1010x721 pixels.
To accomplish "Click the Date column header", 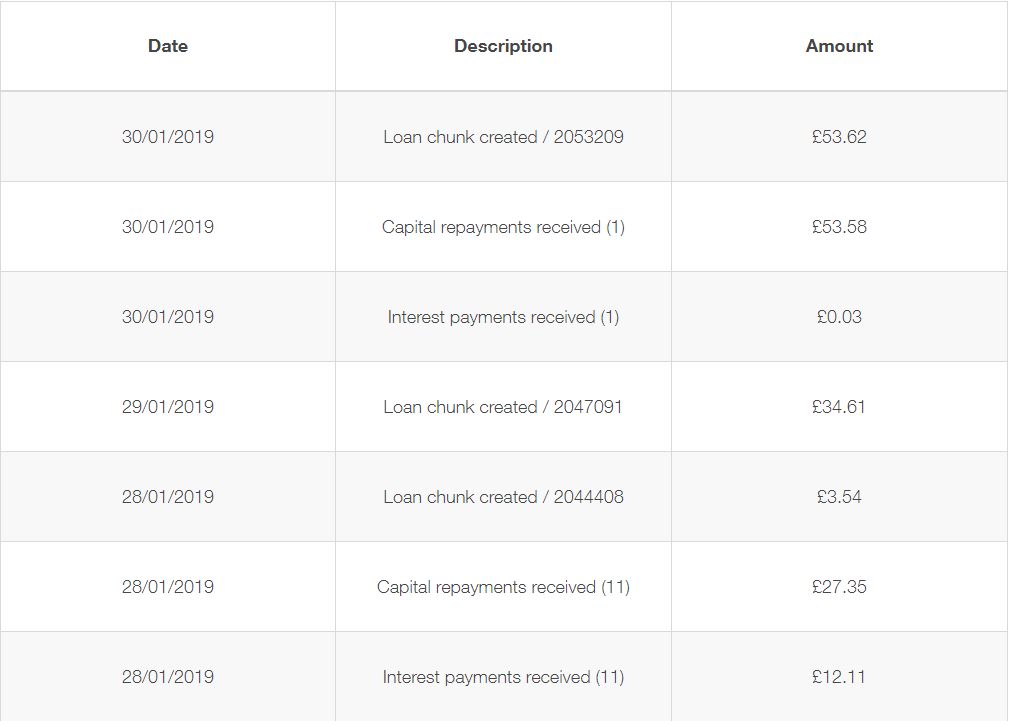I will 167,46.
